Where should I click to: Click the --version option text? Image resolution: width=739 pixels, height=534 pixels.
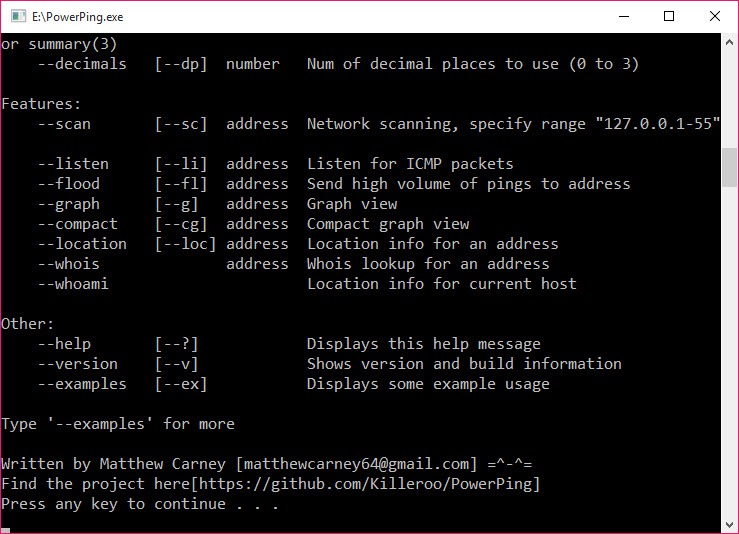[x=78, y=364]
